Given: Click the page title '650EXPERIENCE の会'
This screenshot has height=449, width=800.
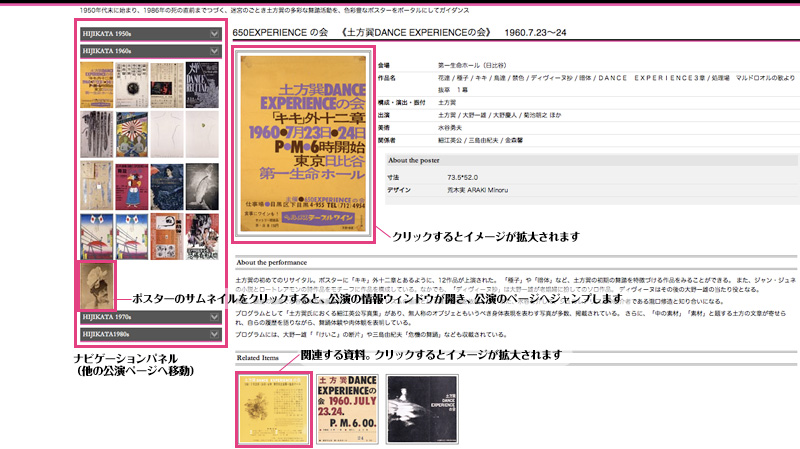Looking at the screenshot, I should click(280, 32).
